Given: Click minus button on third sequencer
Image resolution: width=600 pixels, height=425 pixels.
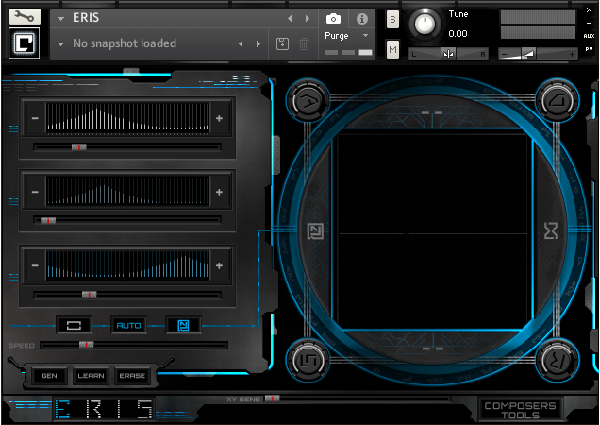Looking at the screenshot, I should coord(35,265).
